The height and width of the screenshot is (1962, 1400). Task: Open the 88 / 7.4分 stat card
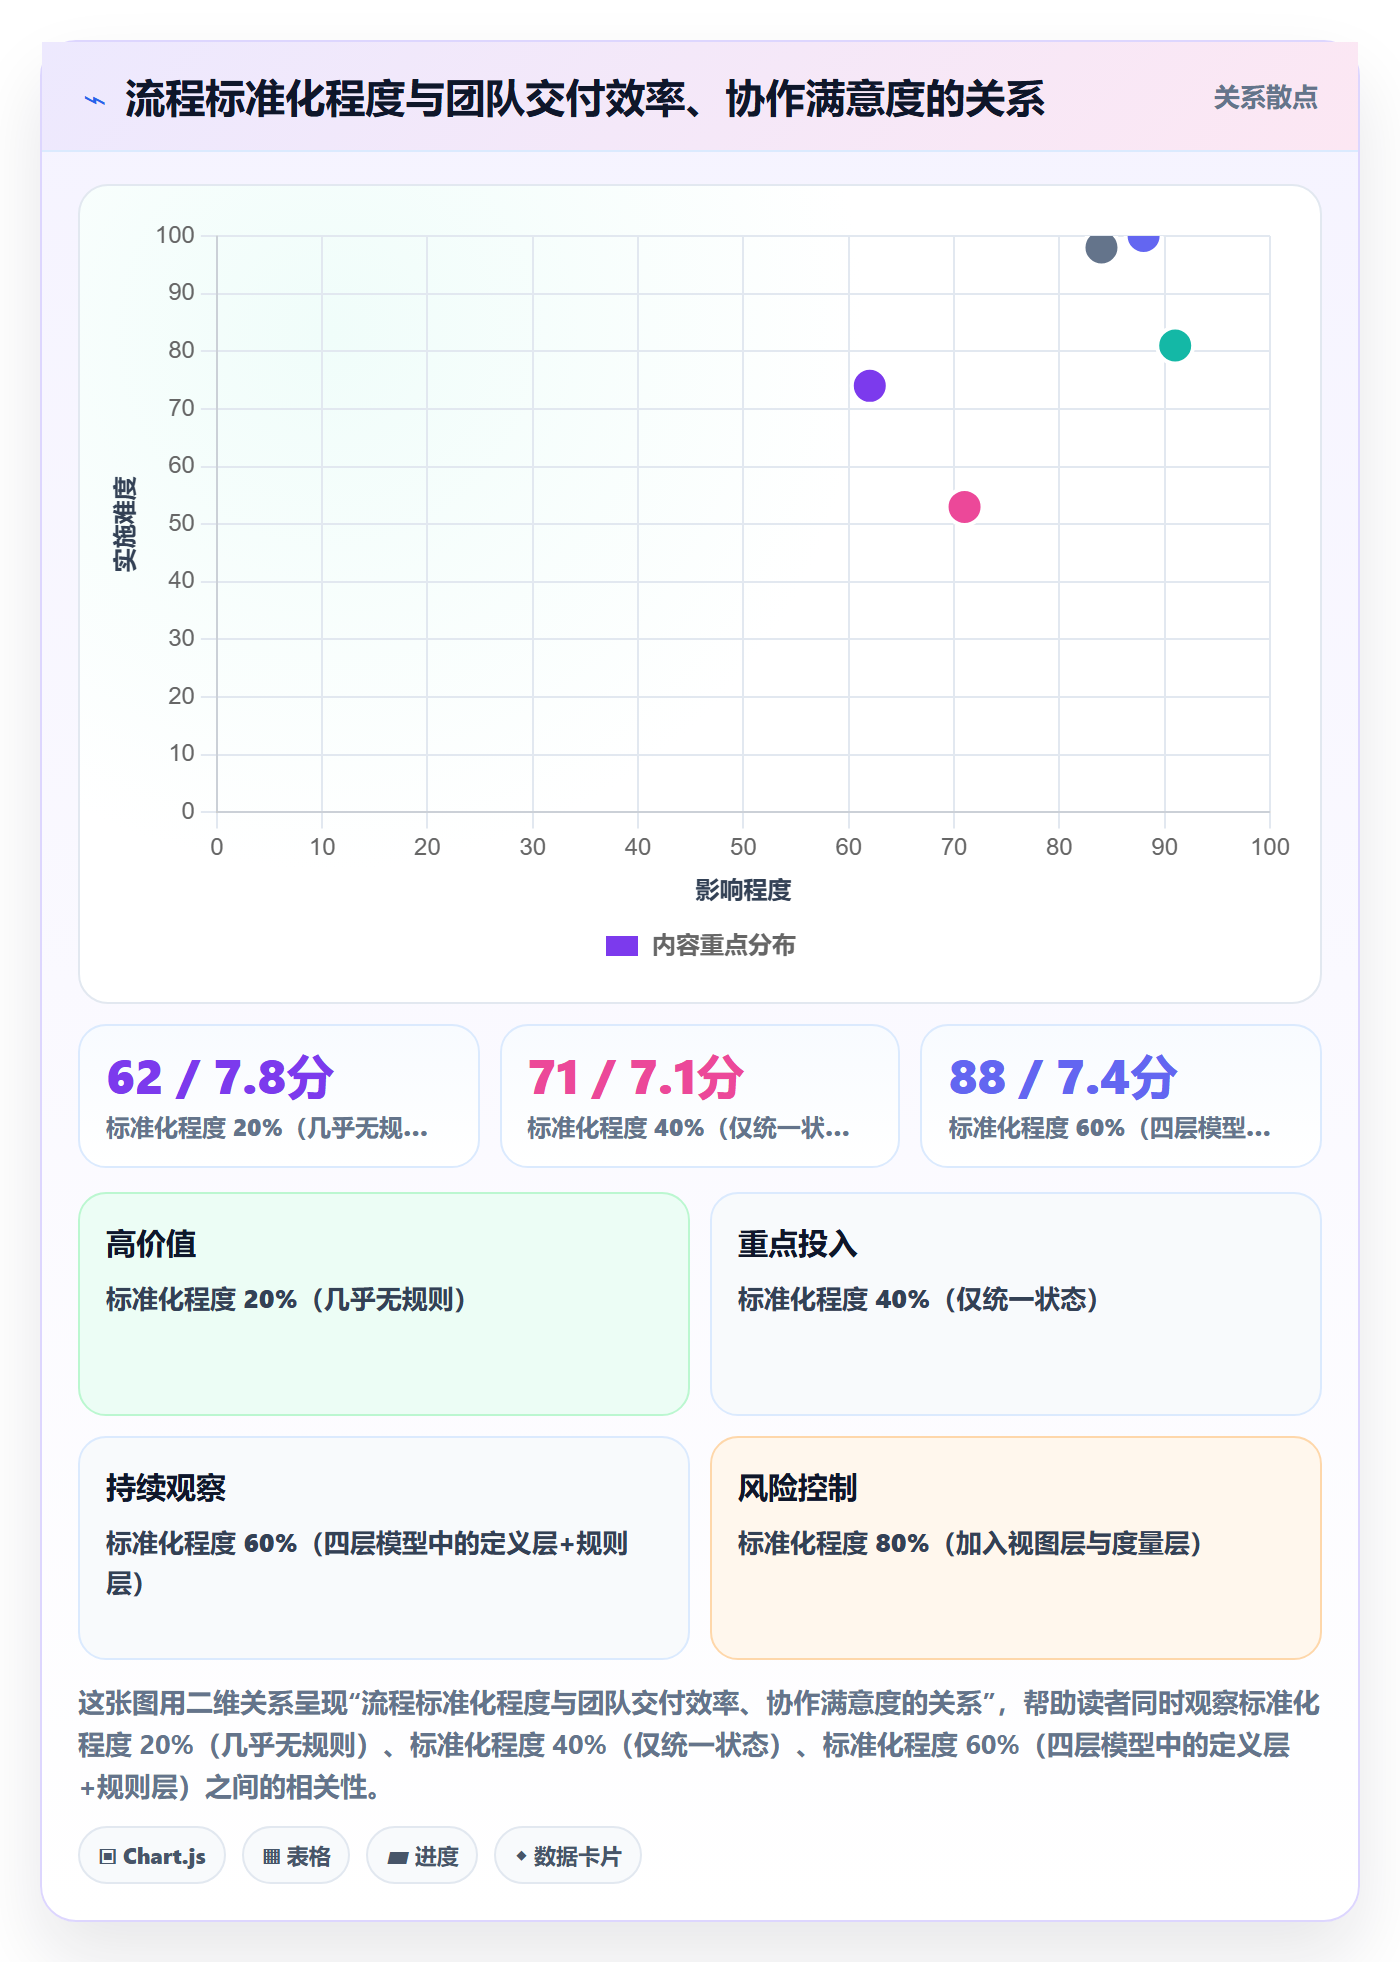point(1121,1096)
